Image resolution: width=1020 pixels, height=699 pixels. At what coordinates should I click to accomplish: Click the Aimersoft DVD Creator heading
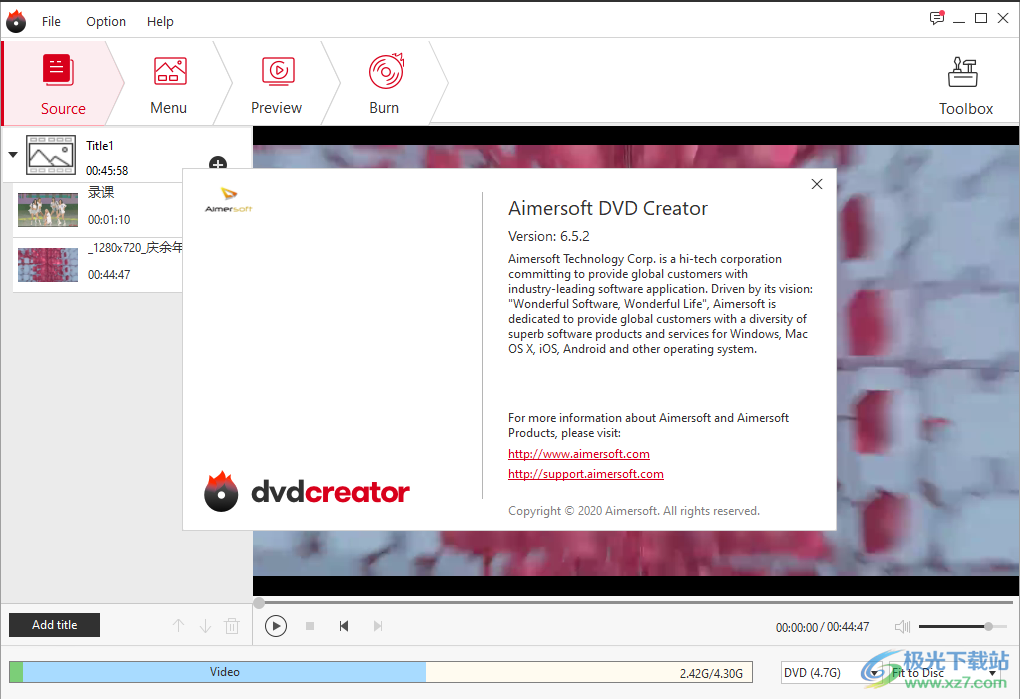[x=608, y=208]
